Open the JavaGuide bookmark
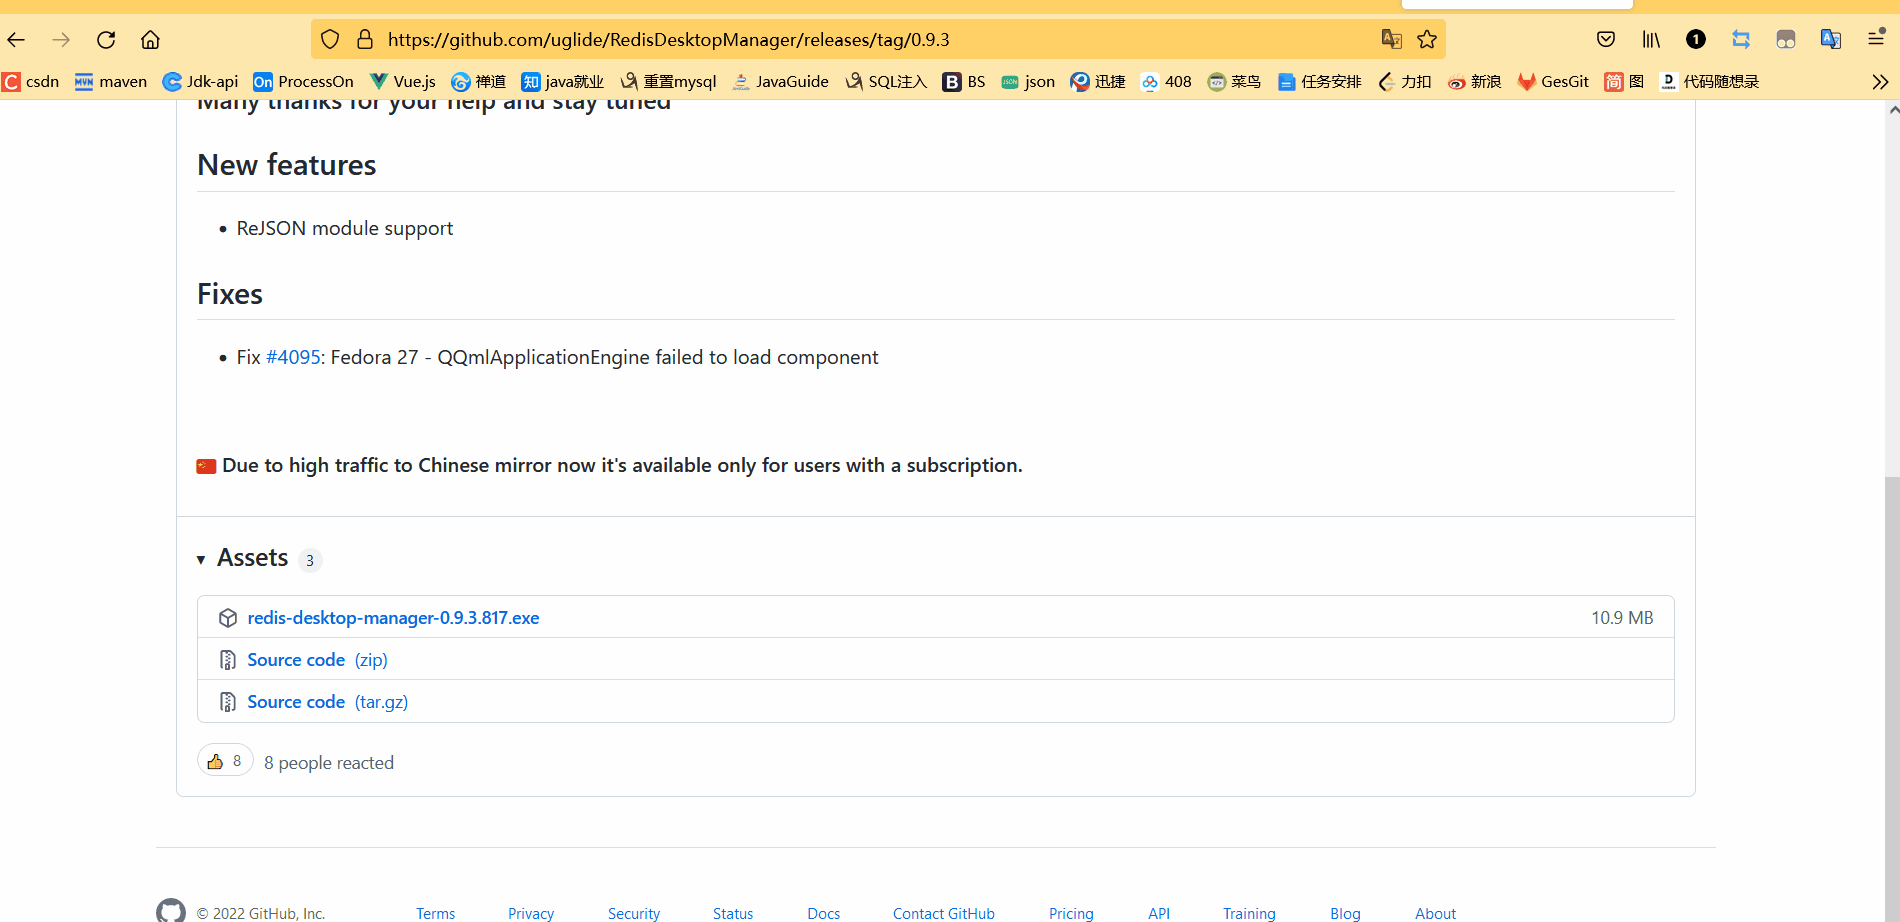Viewport: 1900px width, 922px height. point(780,82)
